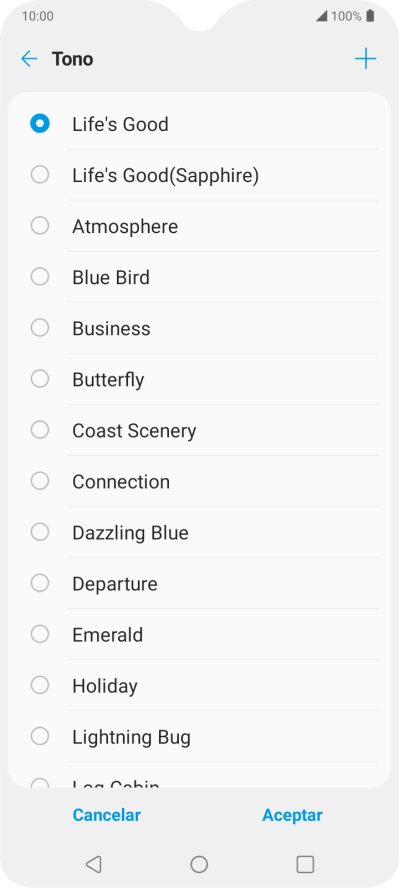
Task: Tap the Android home circle button
Action: pos(199,864)
